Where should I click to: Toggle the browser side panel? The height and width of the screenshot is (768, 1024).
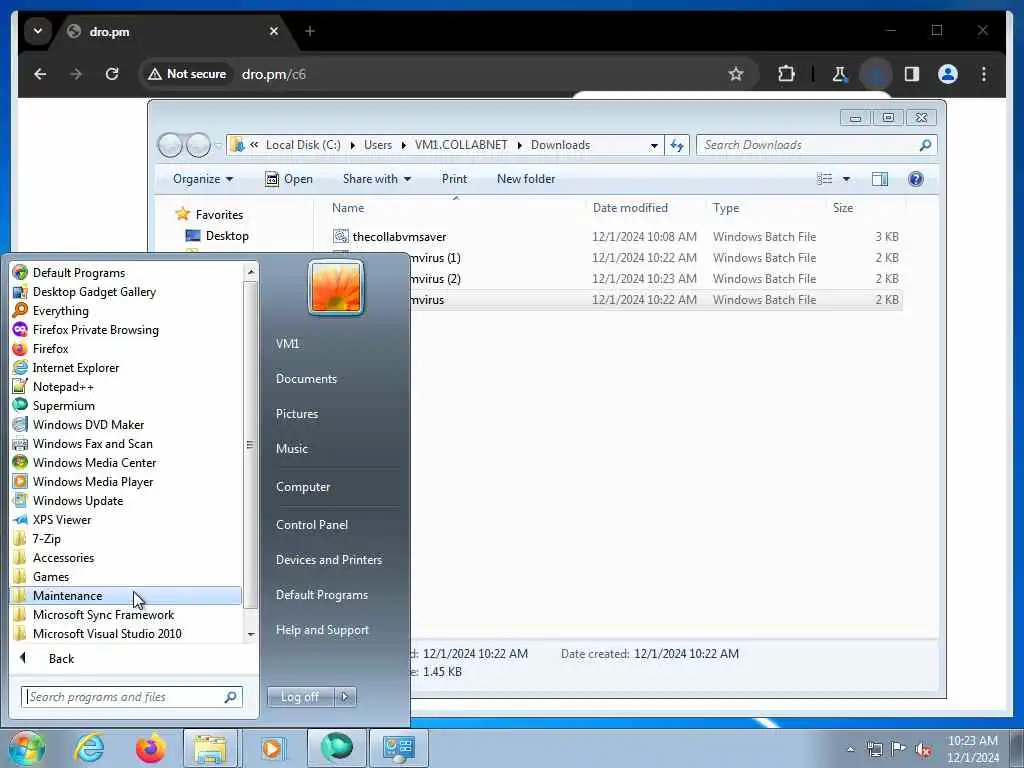coord(912,74)
